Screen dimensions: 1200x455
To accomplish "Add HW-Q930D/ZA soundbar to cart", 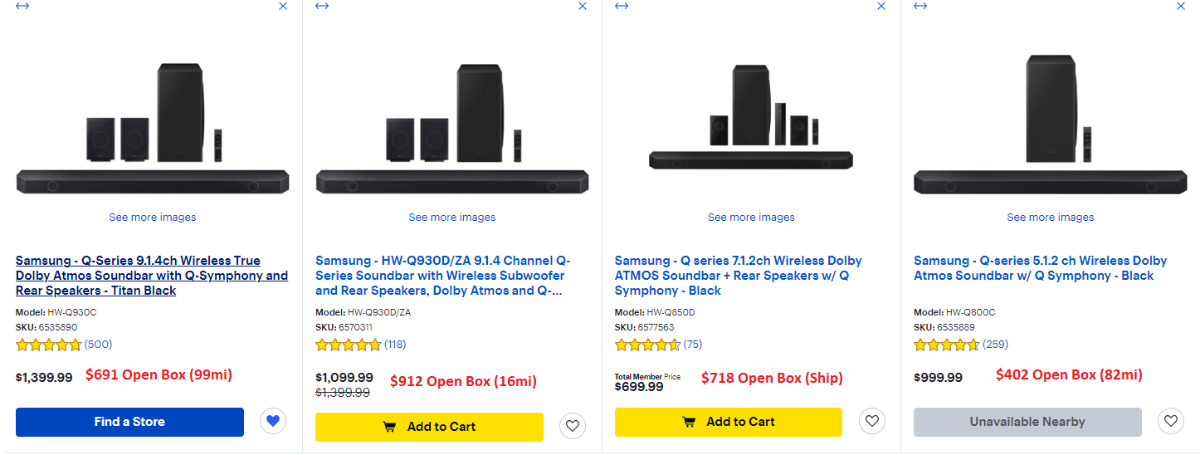I will (429, 427).
